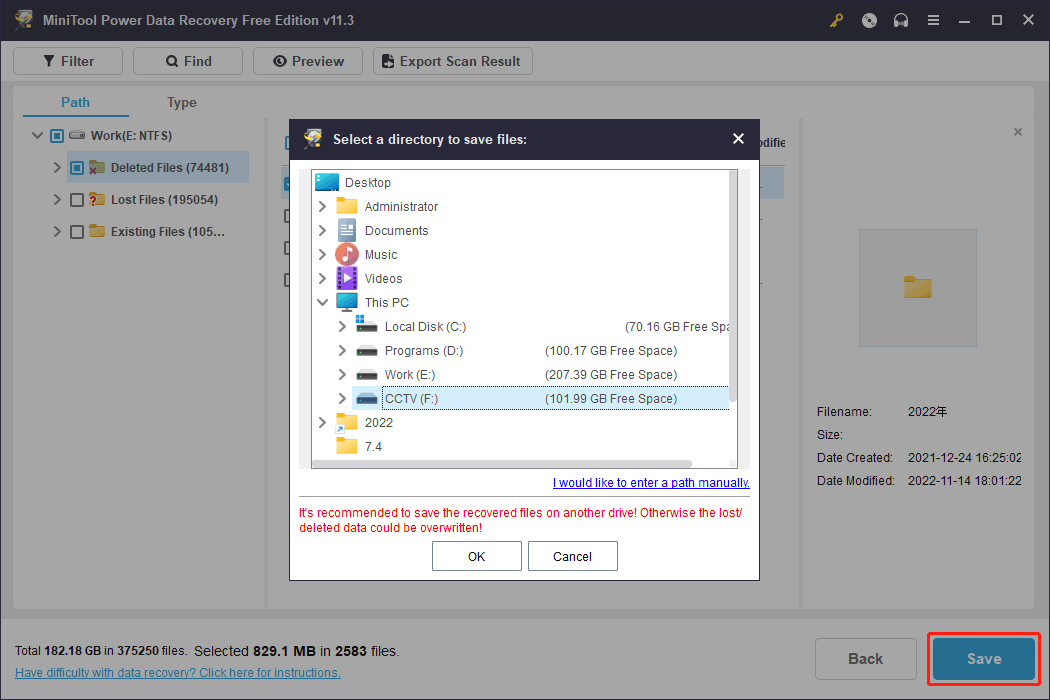Screen dimensions: 1050x700
Task: Open the Filter tool
Action: 68,61
